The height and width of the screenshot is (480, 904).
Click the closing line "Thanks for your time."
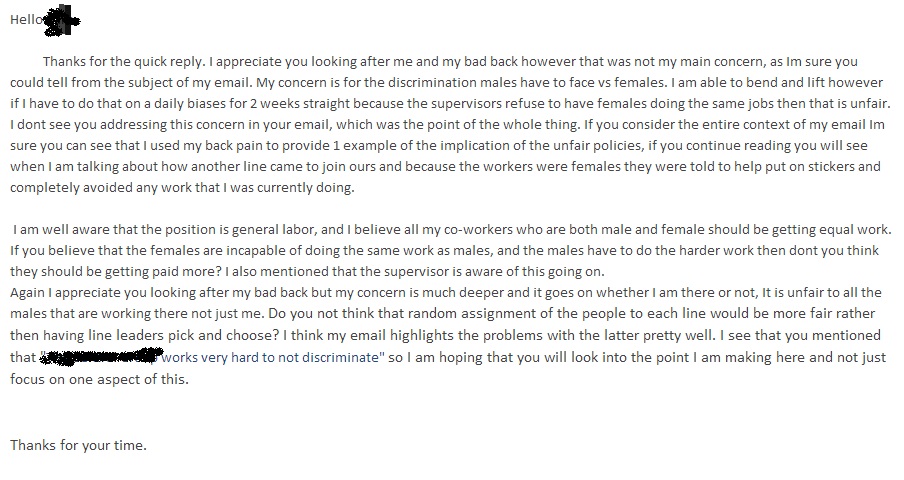tap(78, 445)
